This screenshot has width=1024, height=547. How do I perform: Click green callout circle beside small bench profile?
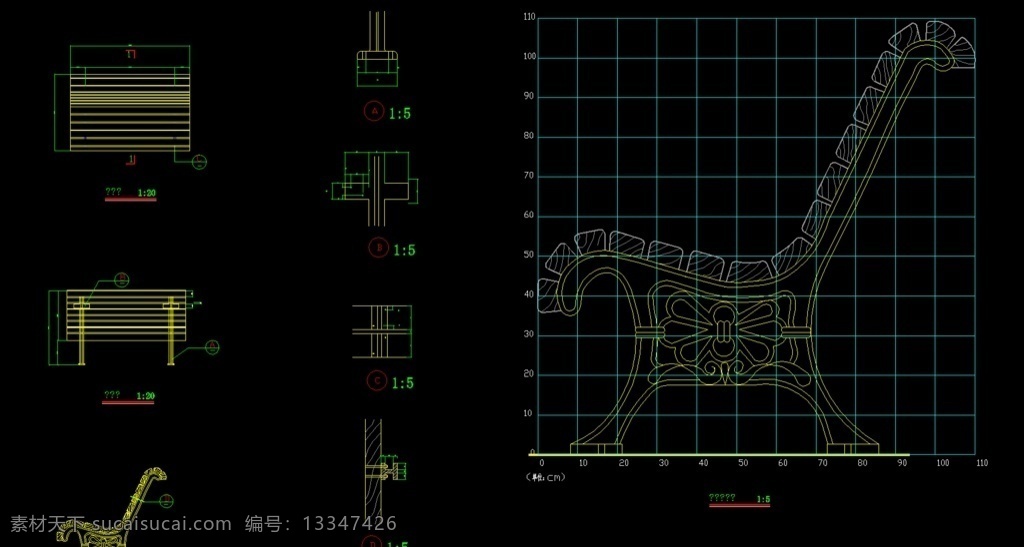tap(166, 501)
